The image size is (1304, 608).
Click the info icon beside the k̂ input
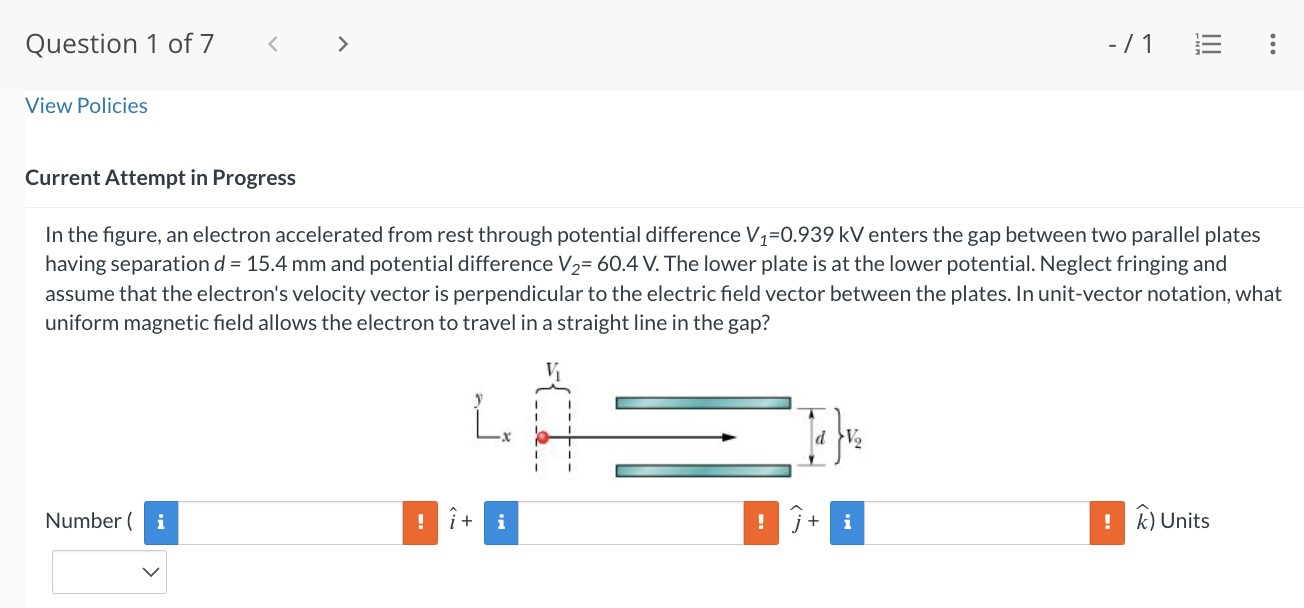846,522
